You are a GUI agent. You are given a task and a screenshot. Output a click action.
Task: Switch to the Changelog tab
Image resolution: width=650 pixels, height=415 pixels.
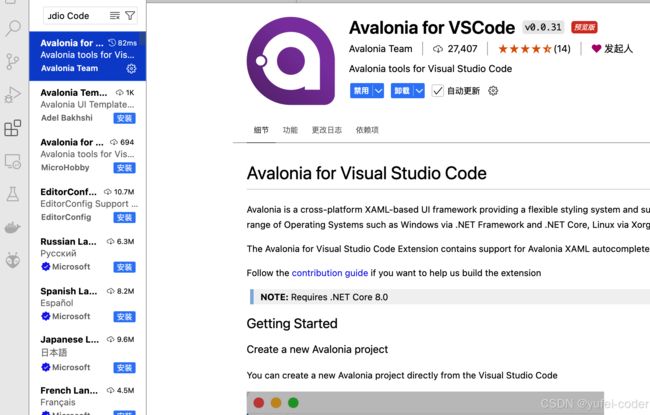pyautogui.click(x=327, y=130)
